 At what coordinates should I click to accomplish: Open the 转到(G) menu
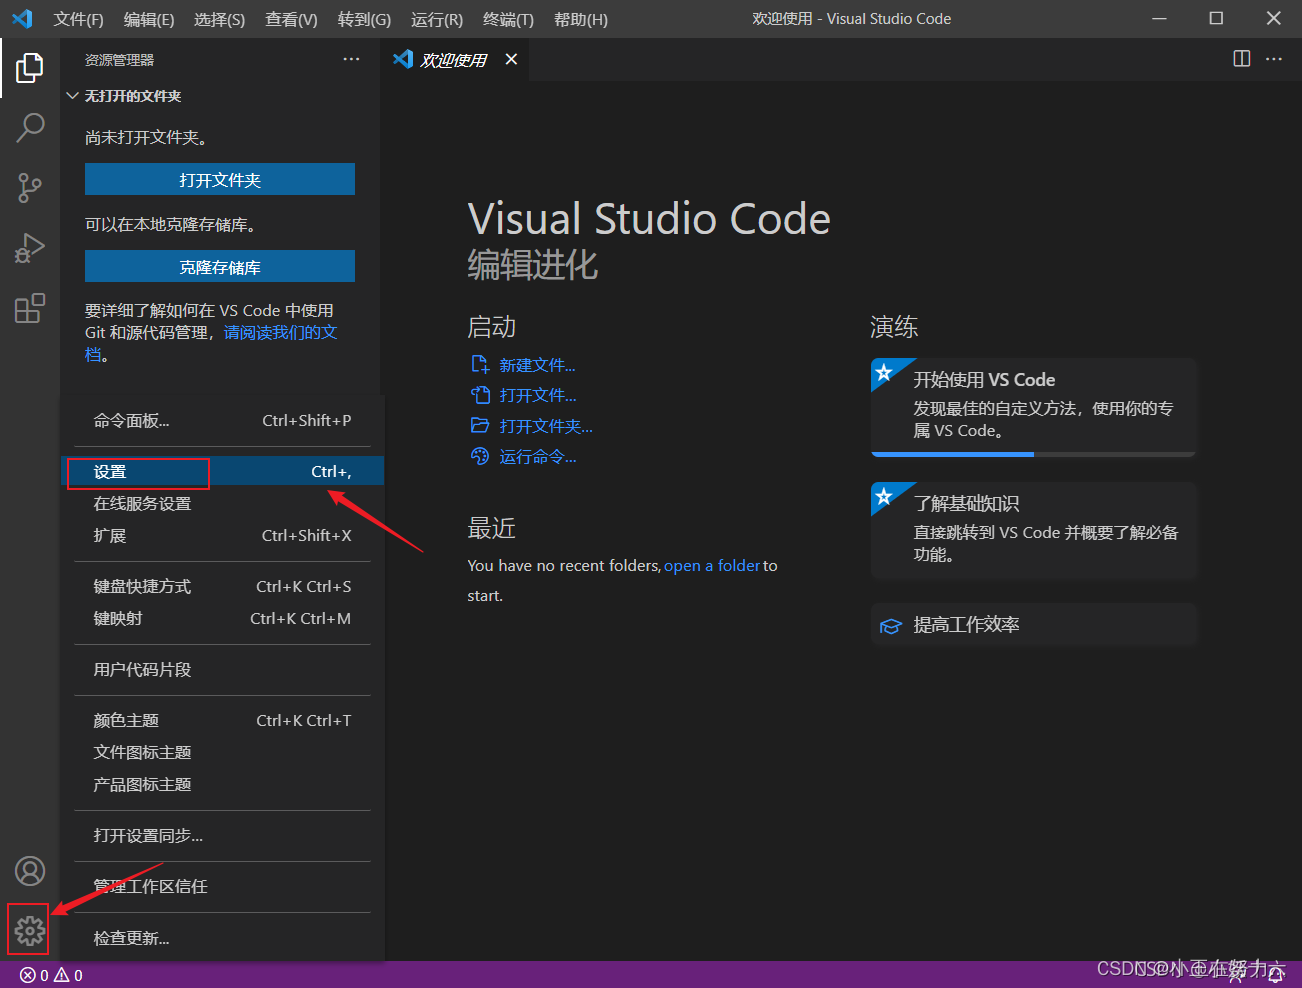(364, 19)
